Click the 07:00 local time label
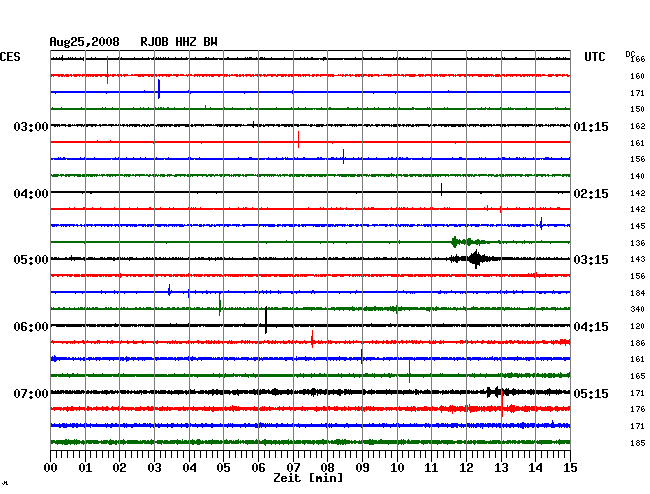This screenshot has height=494, width=650. point(31,393)
